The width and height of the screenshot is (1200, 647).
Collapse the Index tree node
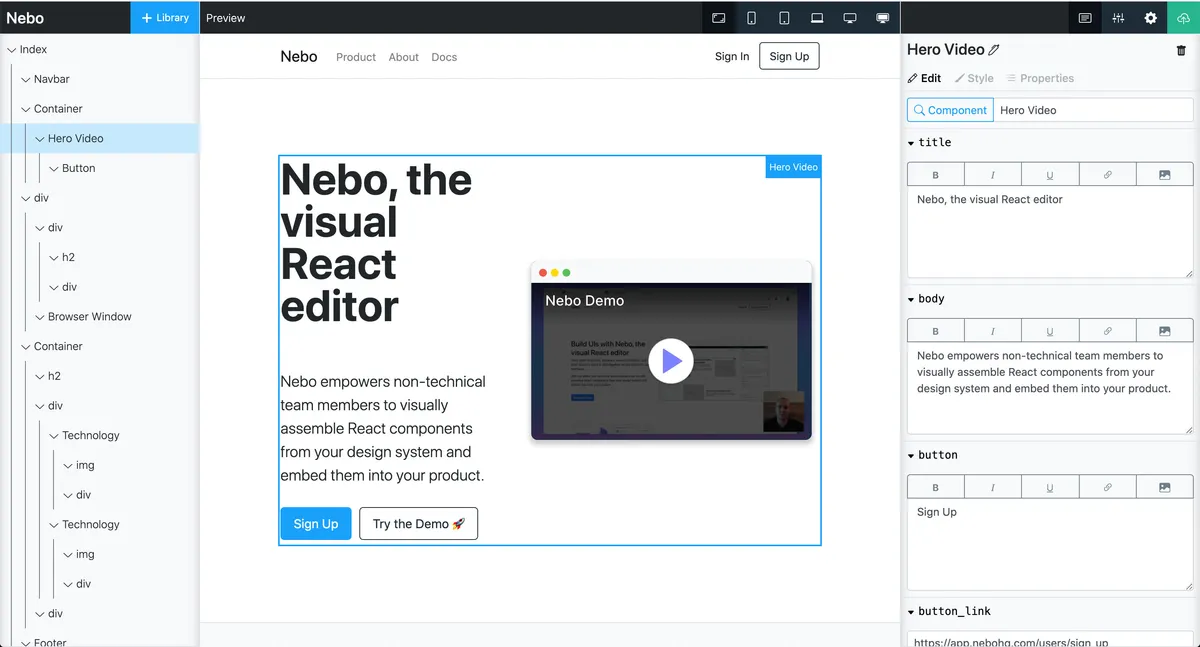[11, 49]
